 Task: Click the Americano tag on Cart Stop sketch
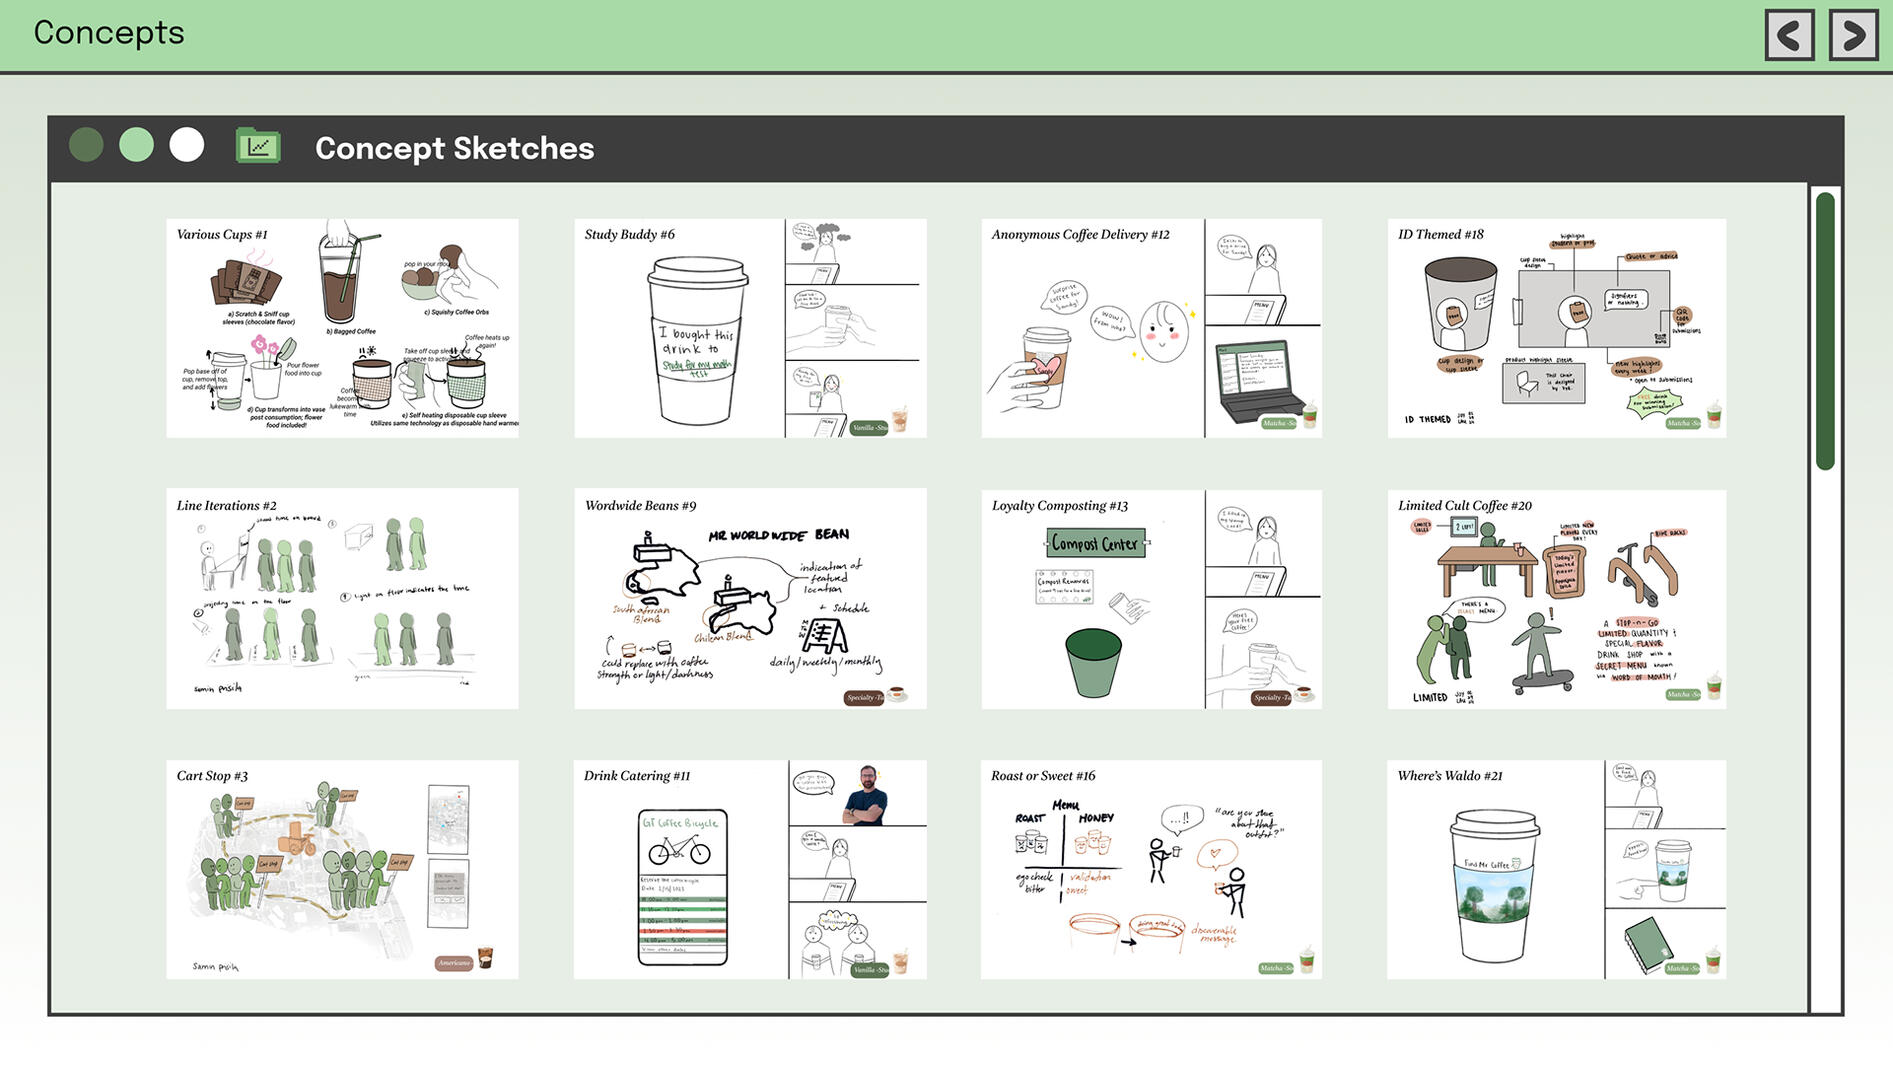(453, 962)
